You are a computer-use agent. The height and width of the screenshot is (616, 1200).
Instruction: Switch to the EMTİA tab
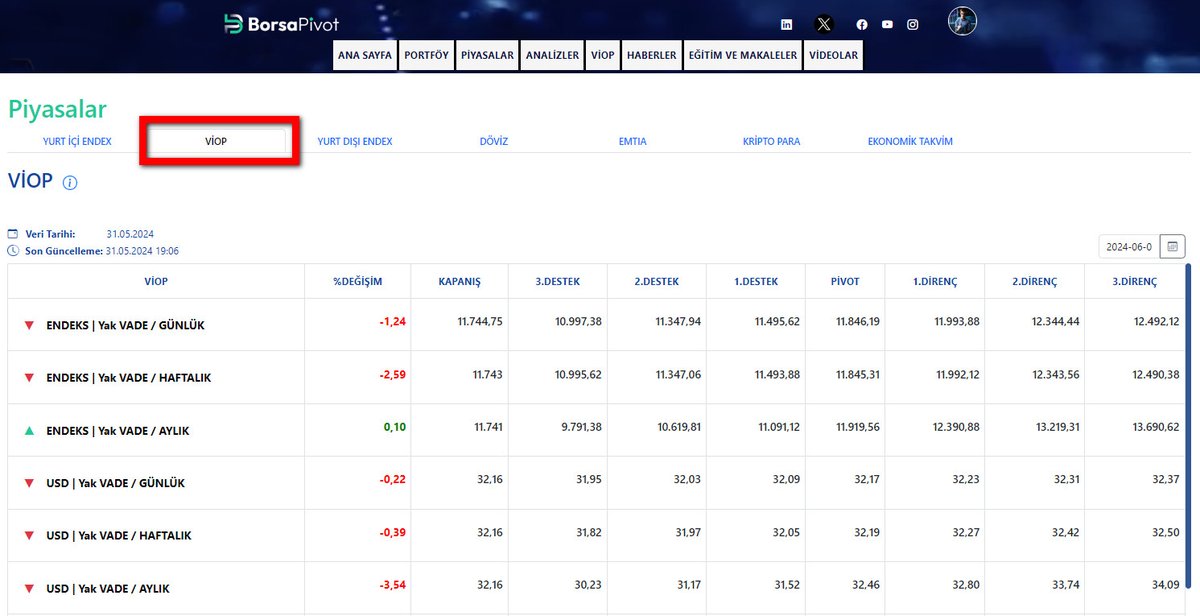[633, 141]
